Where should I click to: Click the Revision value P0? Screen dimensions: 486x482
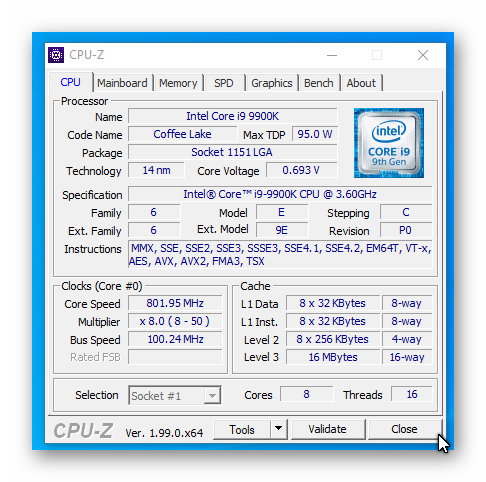[x=406, y=230]
